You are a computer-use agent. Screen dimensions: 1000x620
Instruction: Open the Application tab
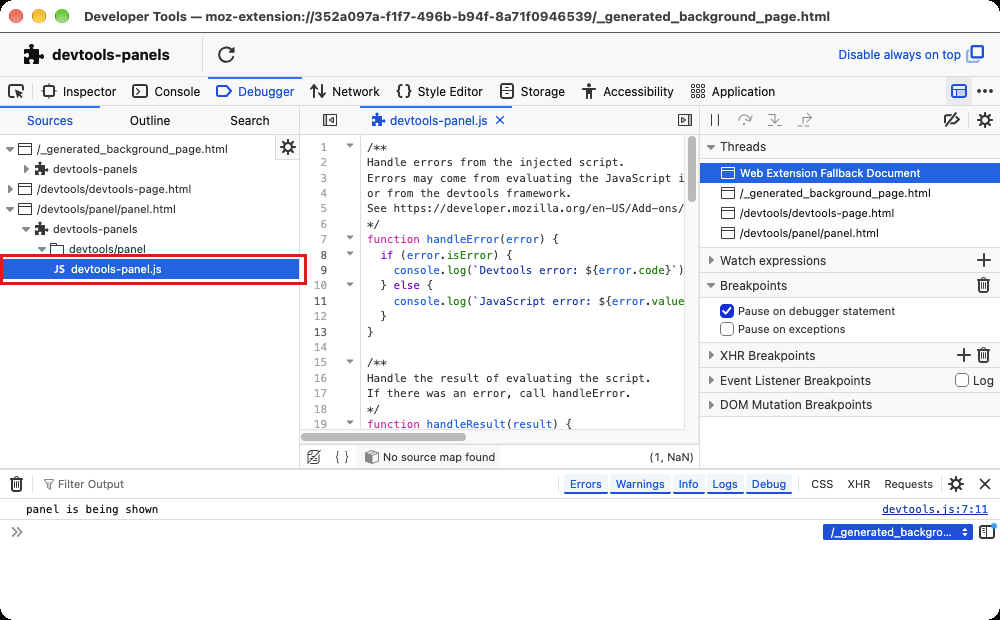tap(733, 91)
